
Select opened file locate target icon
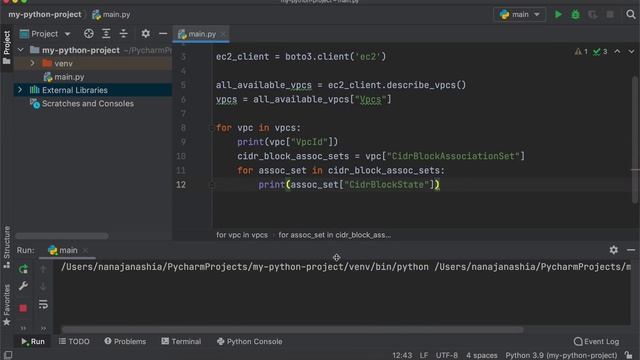pyautogui.click(x=89, y=34)
